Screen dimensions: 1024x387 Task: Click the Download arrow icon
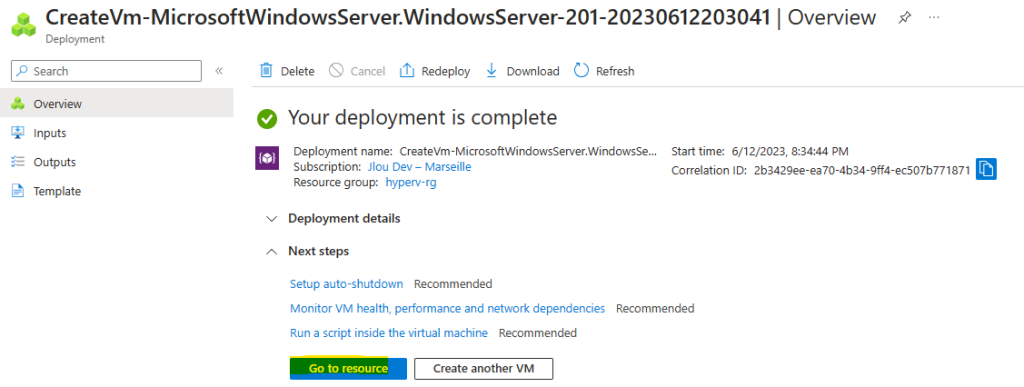point(492,70)
